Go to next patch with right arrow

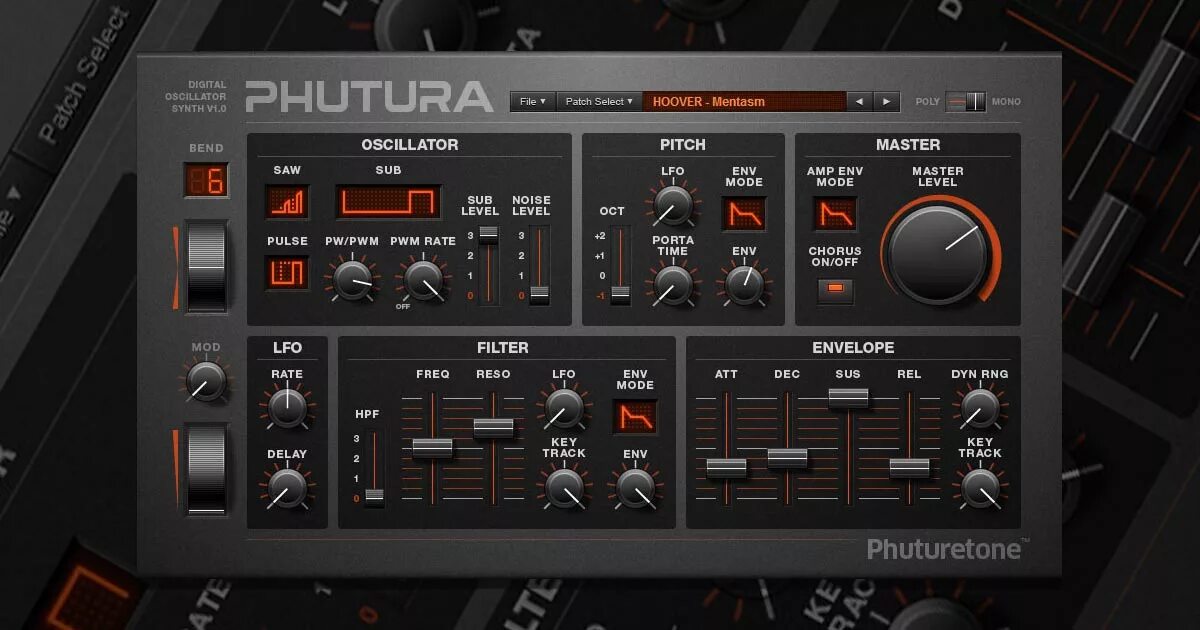886,101
